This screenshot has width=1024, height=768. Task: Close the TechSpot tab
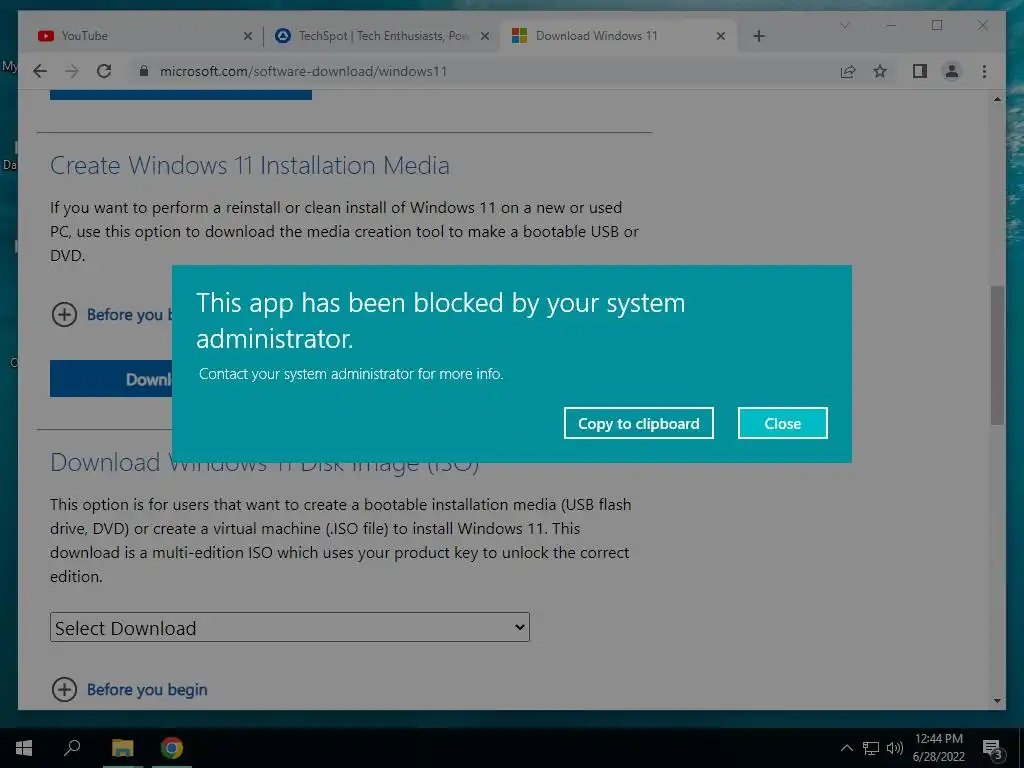point(485,36)
